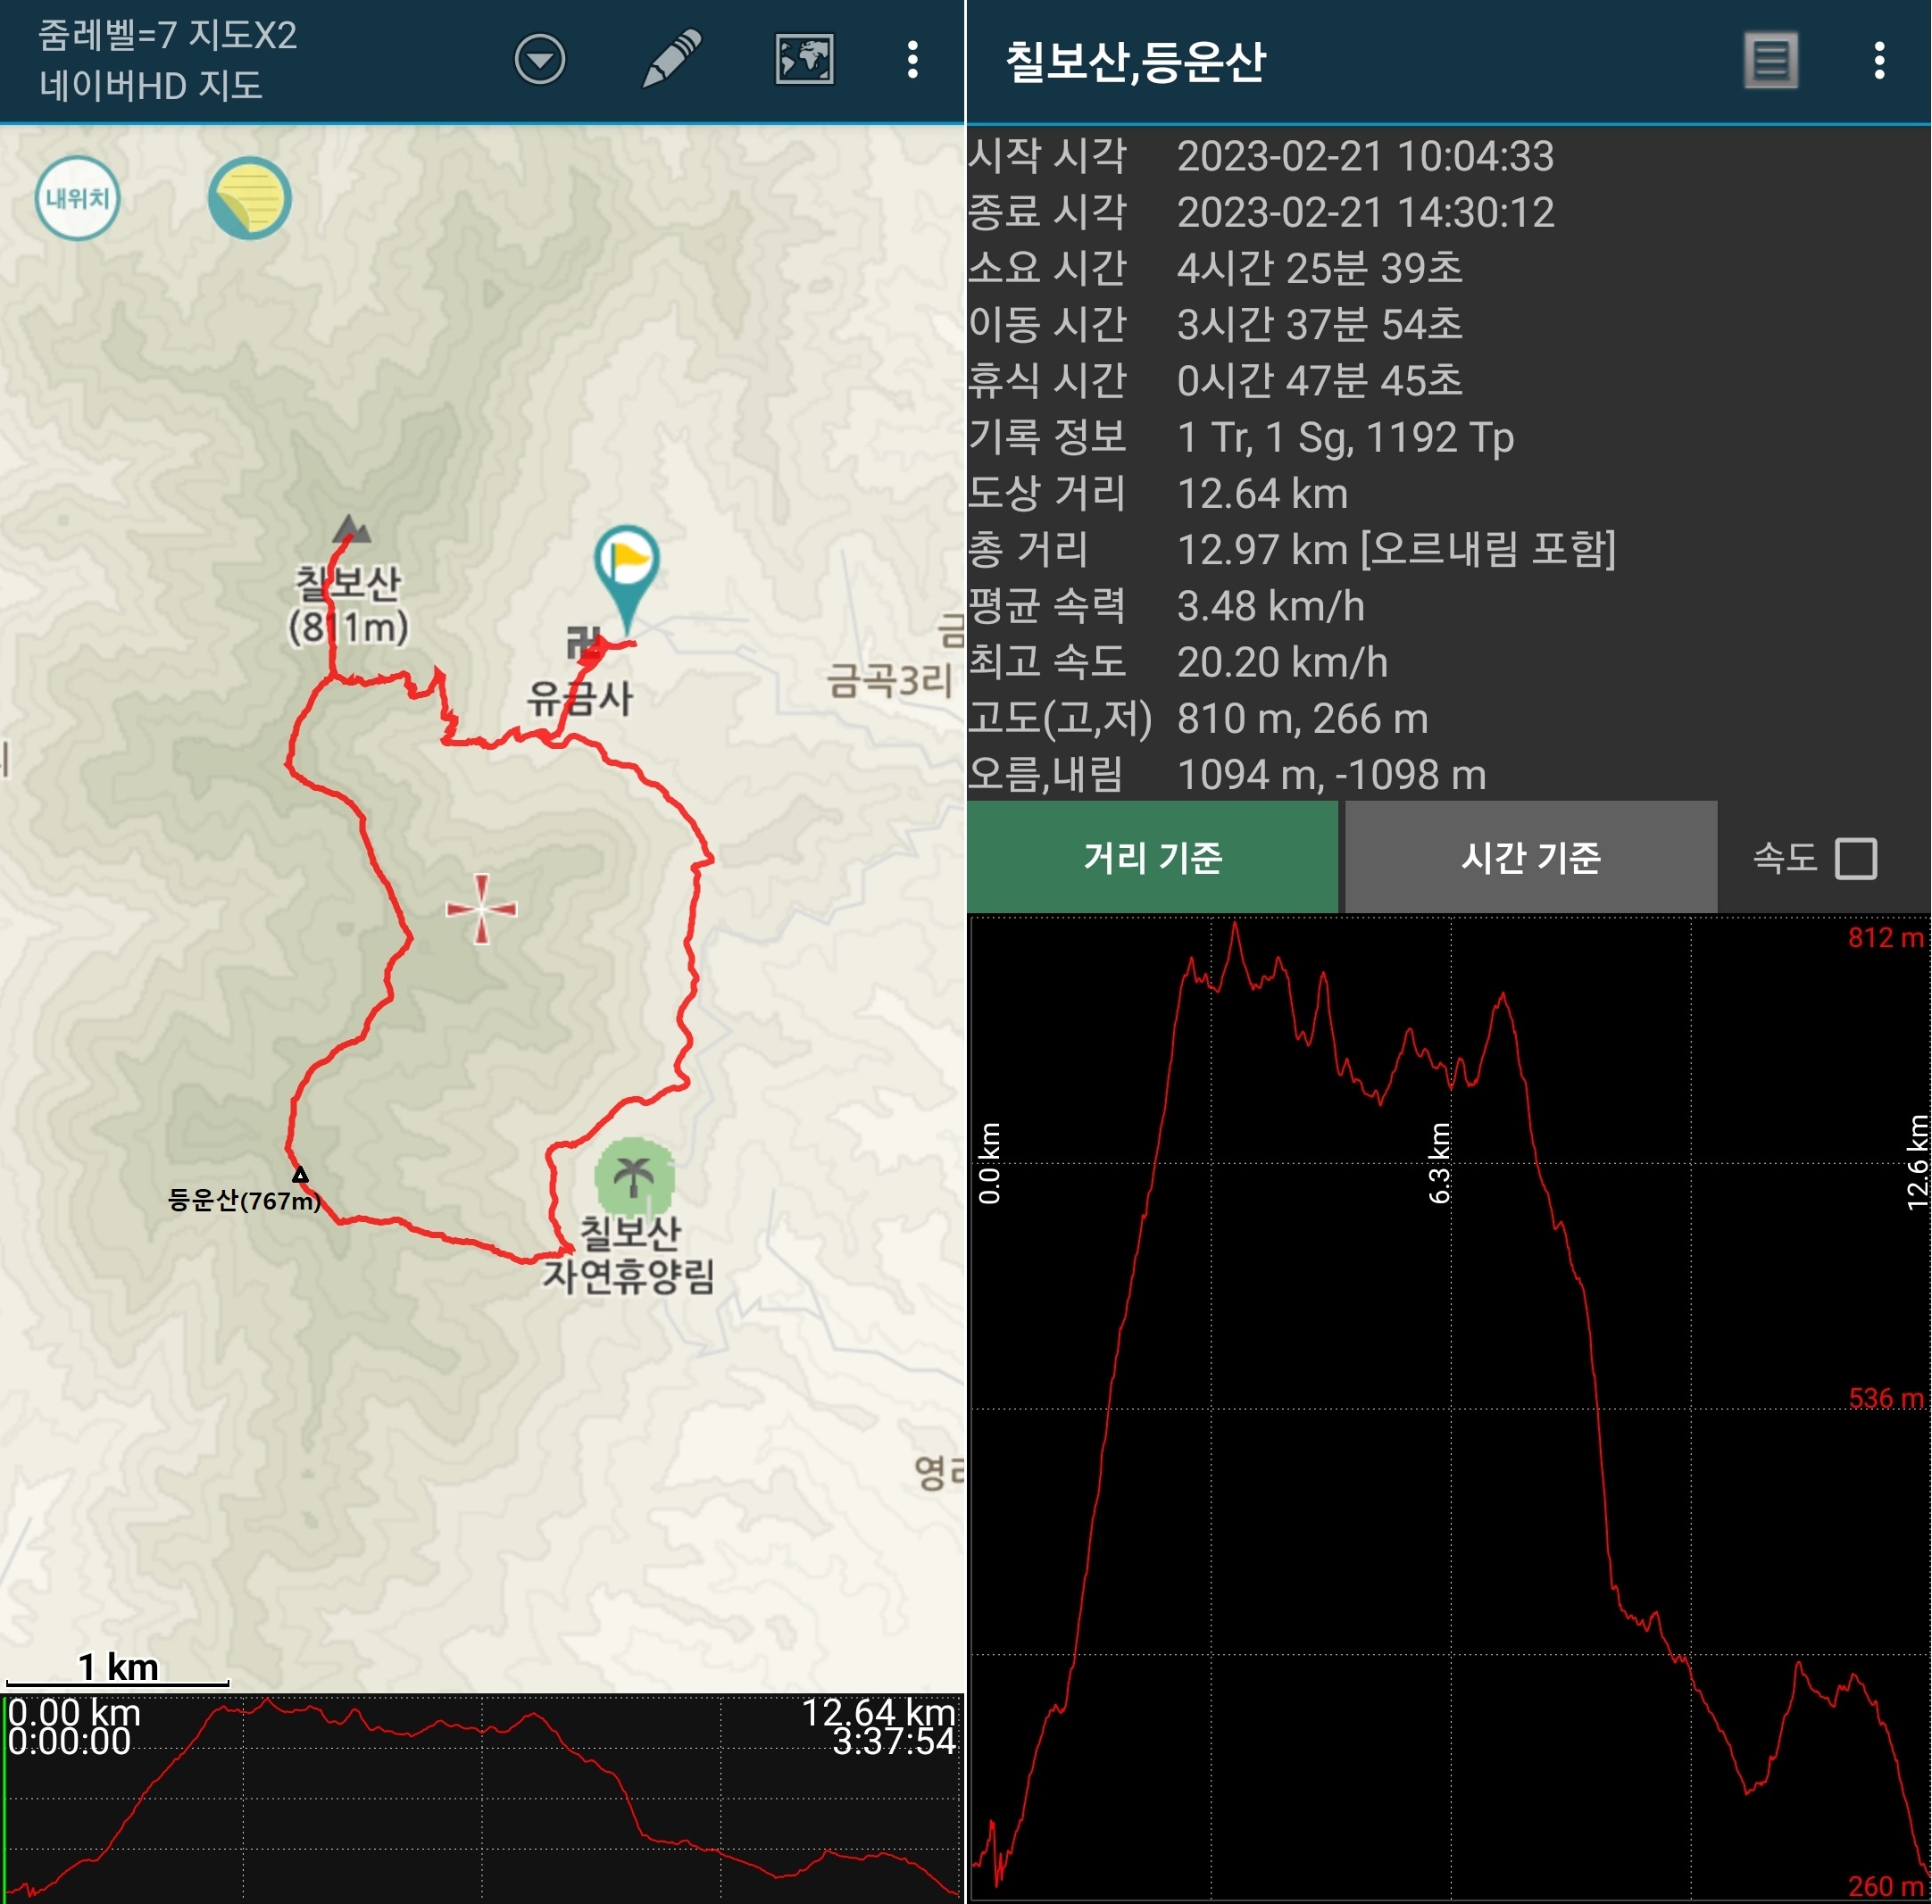Open the world map selection icon
Viewport: 1932px width, 1904px height.
(804, 60)
